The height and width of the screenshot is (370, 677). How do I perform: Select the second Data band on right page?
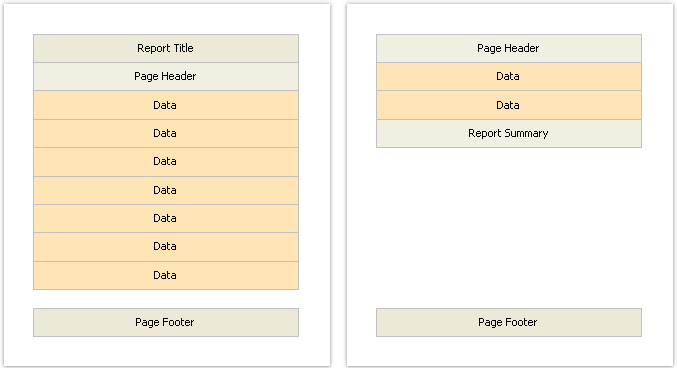click(509, 105)
